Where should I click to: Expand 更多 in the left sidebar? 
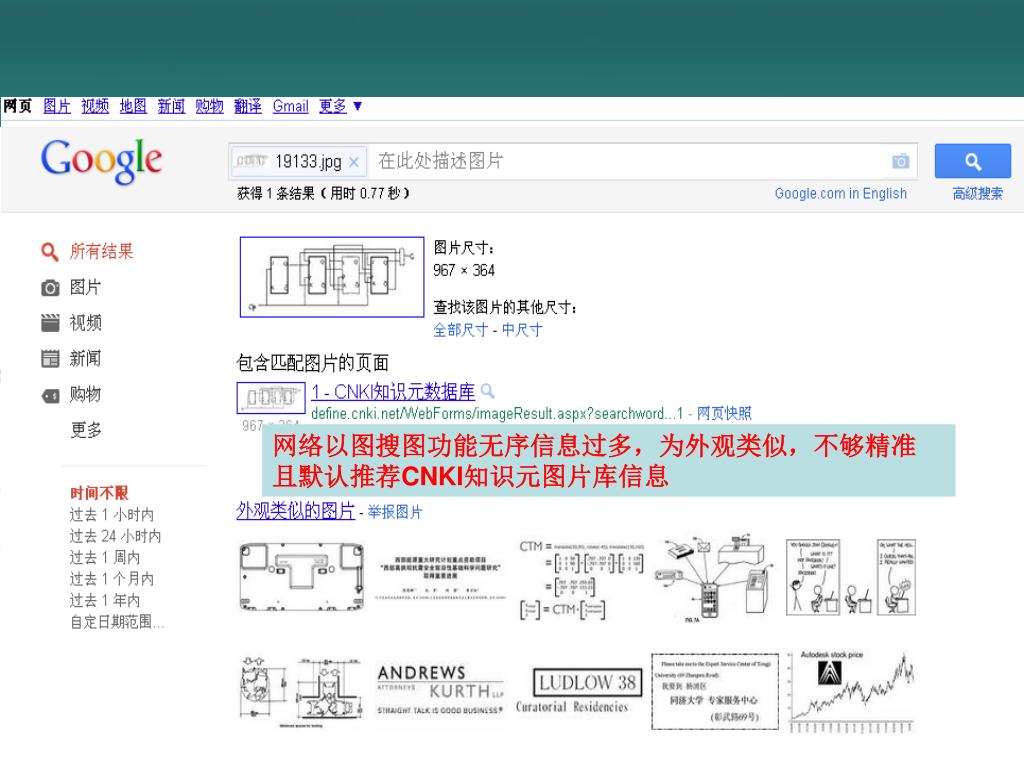(x=86, y=430)
